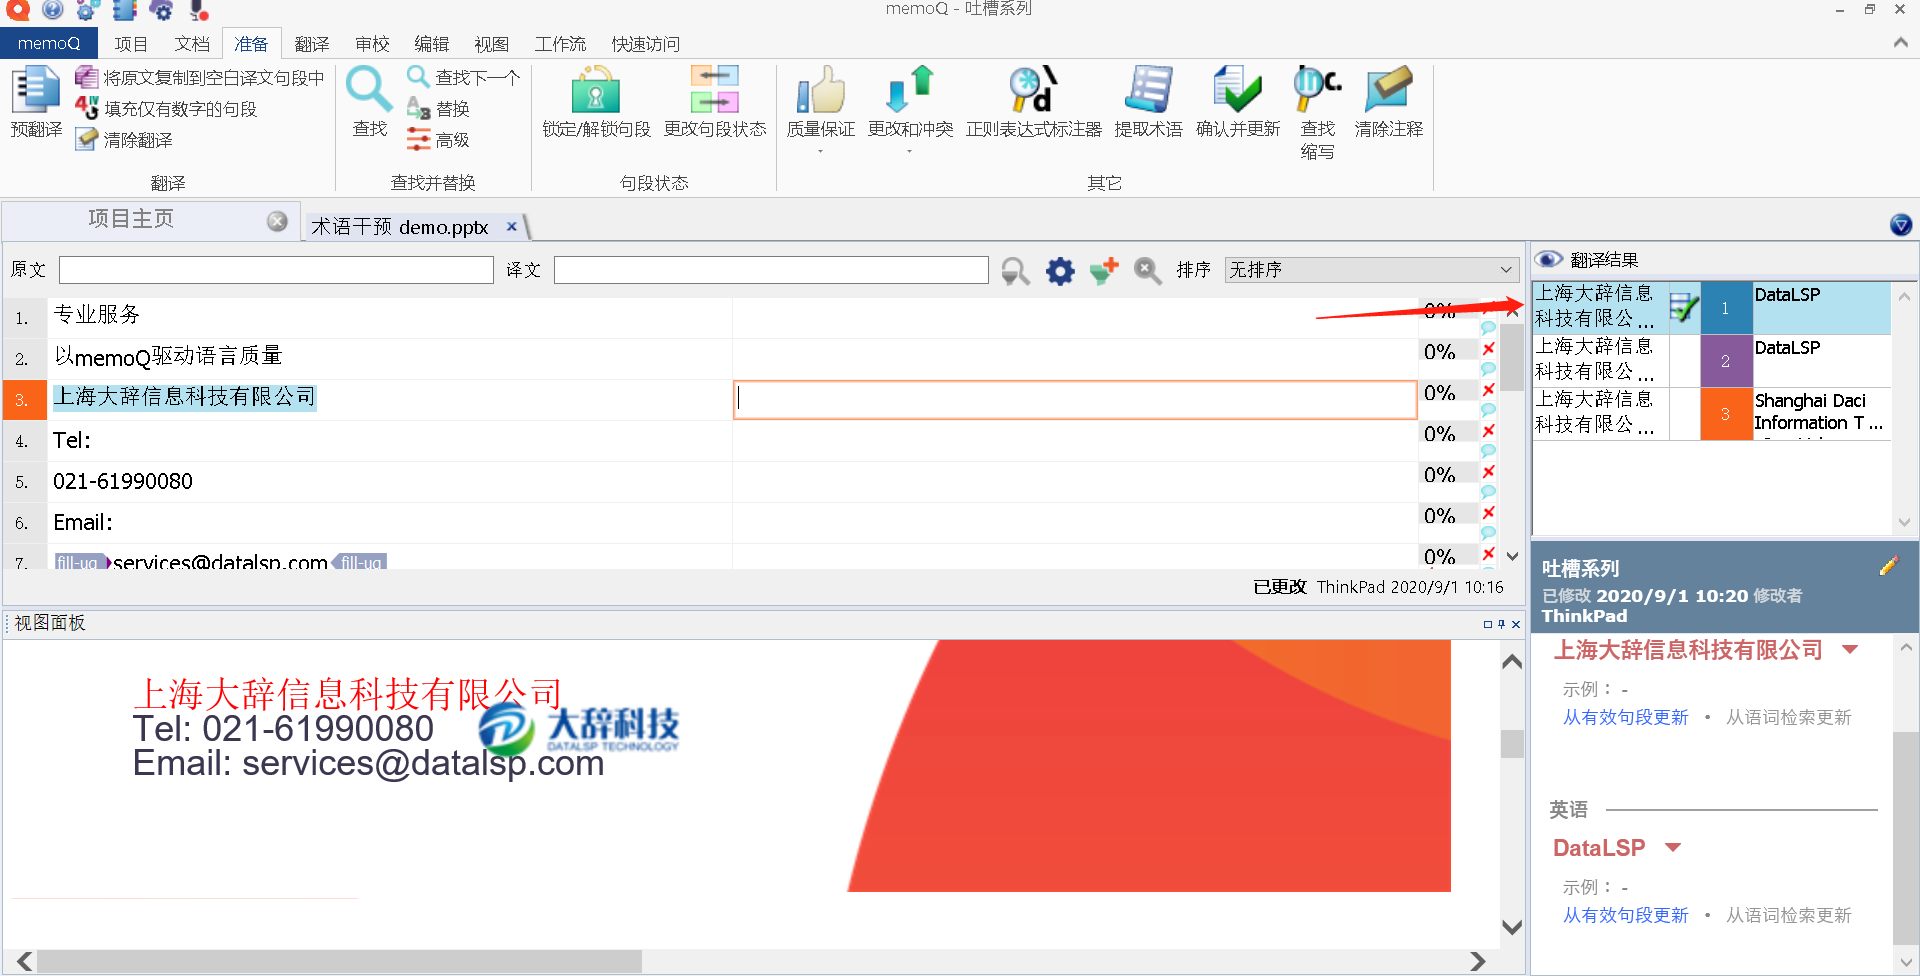Click the 原文 source filter input

pos(276,270)
